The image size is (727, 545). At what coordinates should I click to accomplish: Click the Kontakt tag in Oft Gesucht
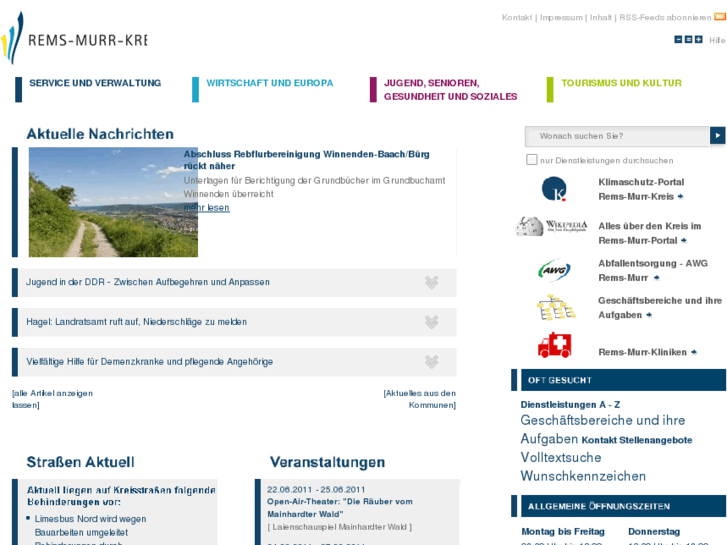click(x=599, y=440)
